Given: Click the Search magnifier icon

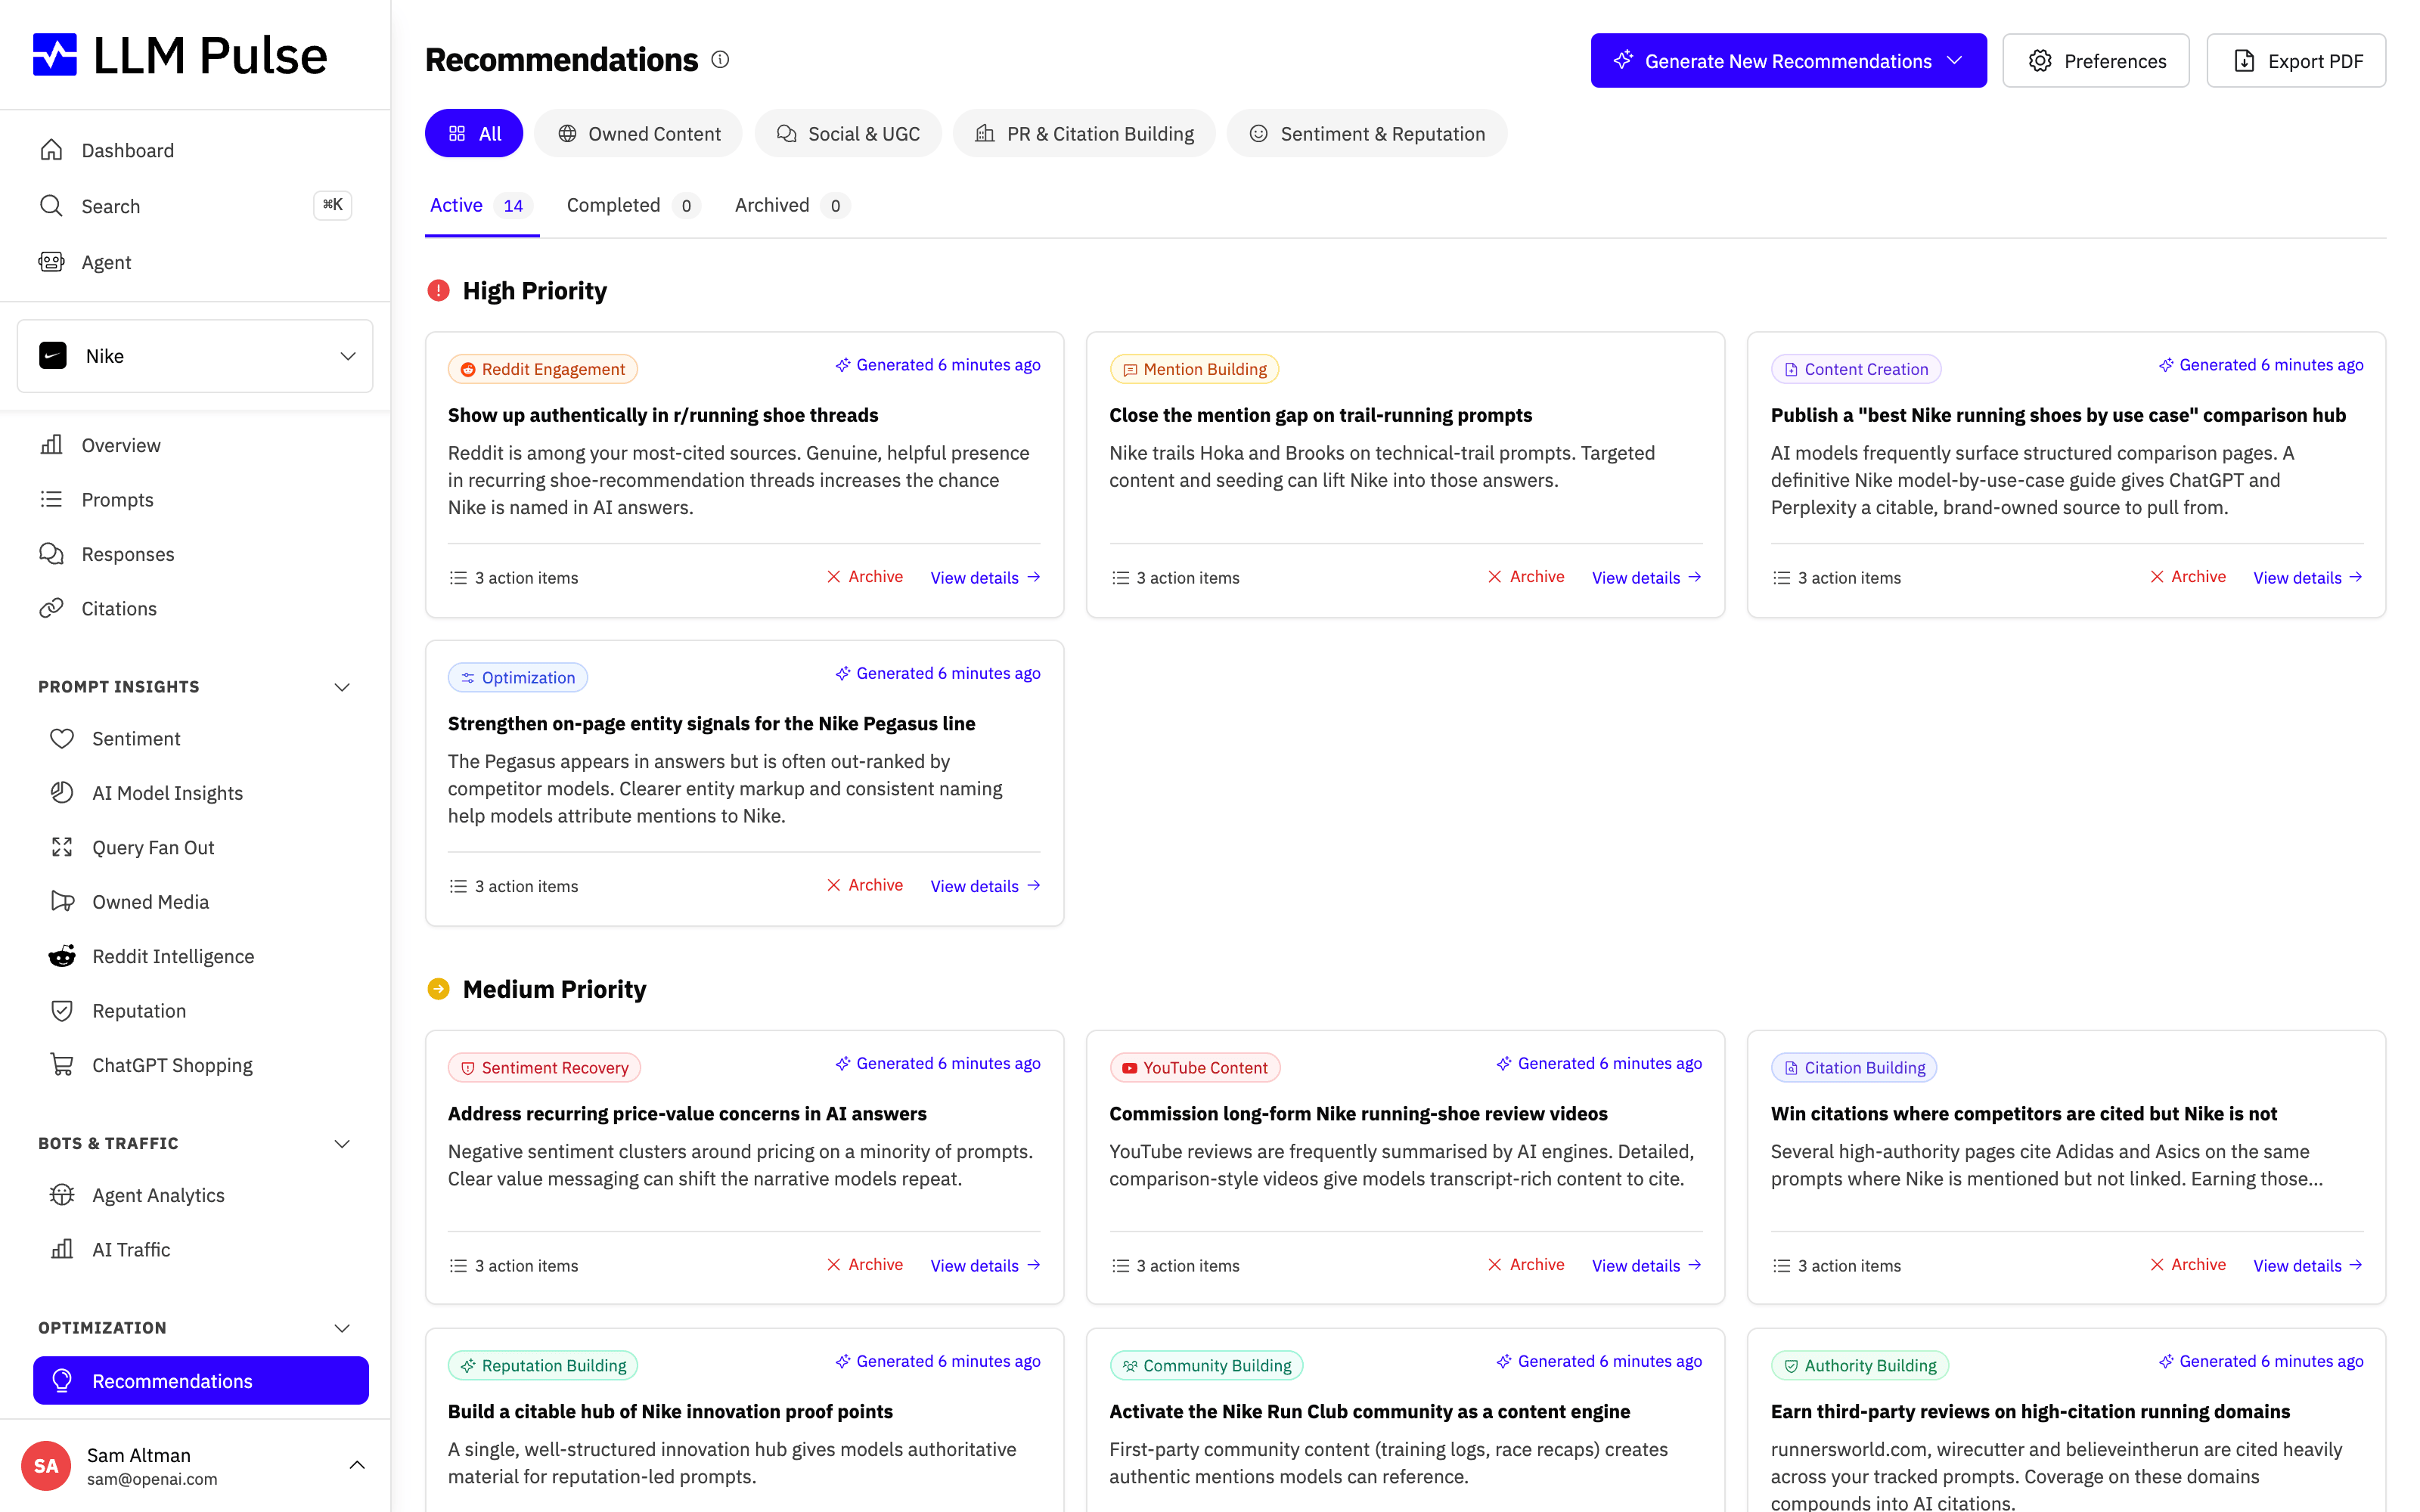Looking at the screenshot, I should (51, 206).
